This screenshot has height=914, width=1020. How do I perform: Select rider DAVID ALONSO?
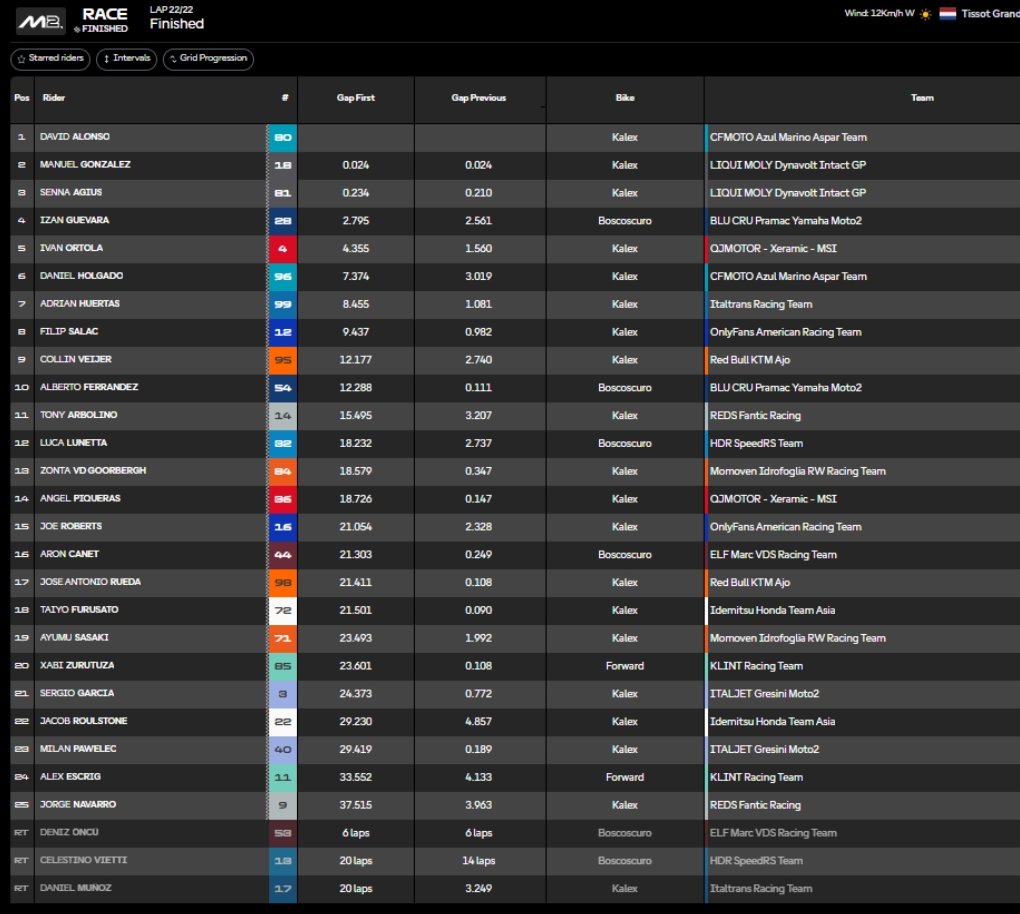(x=75, y=137)
